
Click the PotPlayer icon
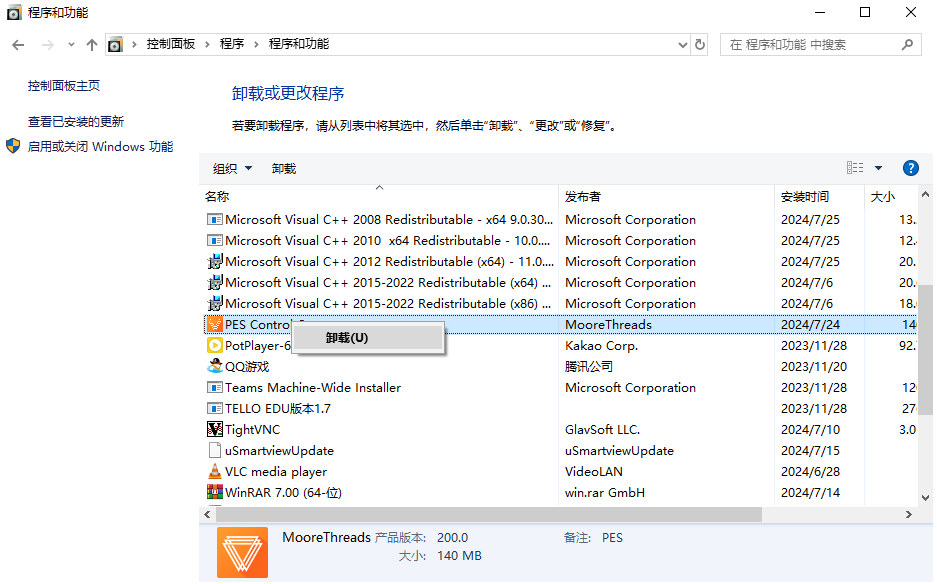coord(215,345)
